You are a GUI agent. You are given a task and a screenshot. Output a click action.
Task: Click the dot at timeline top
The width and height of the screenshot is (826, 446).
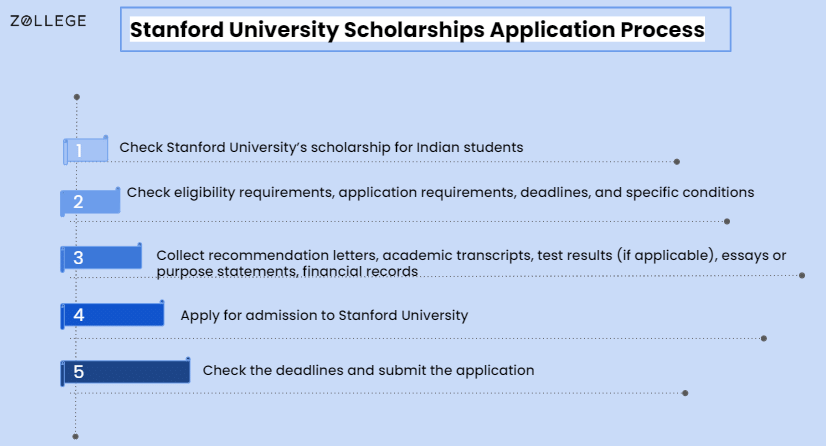point(77,97)
